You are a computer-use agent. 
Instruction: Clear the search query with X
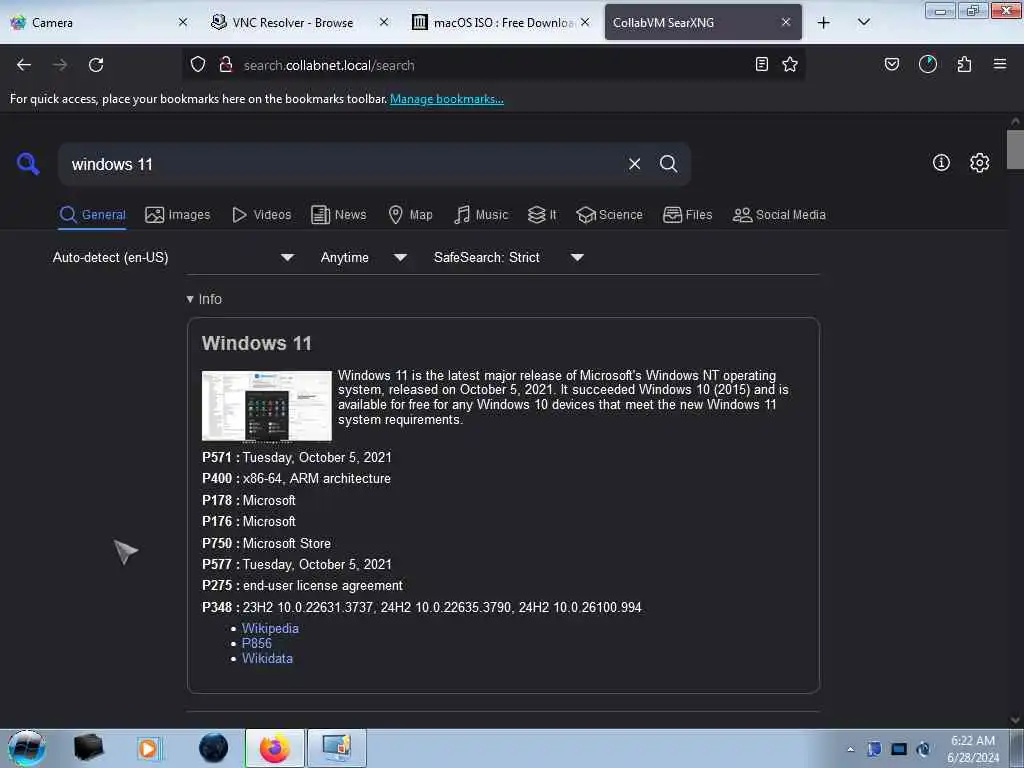point(634,164)
